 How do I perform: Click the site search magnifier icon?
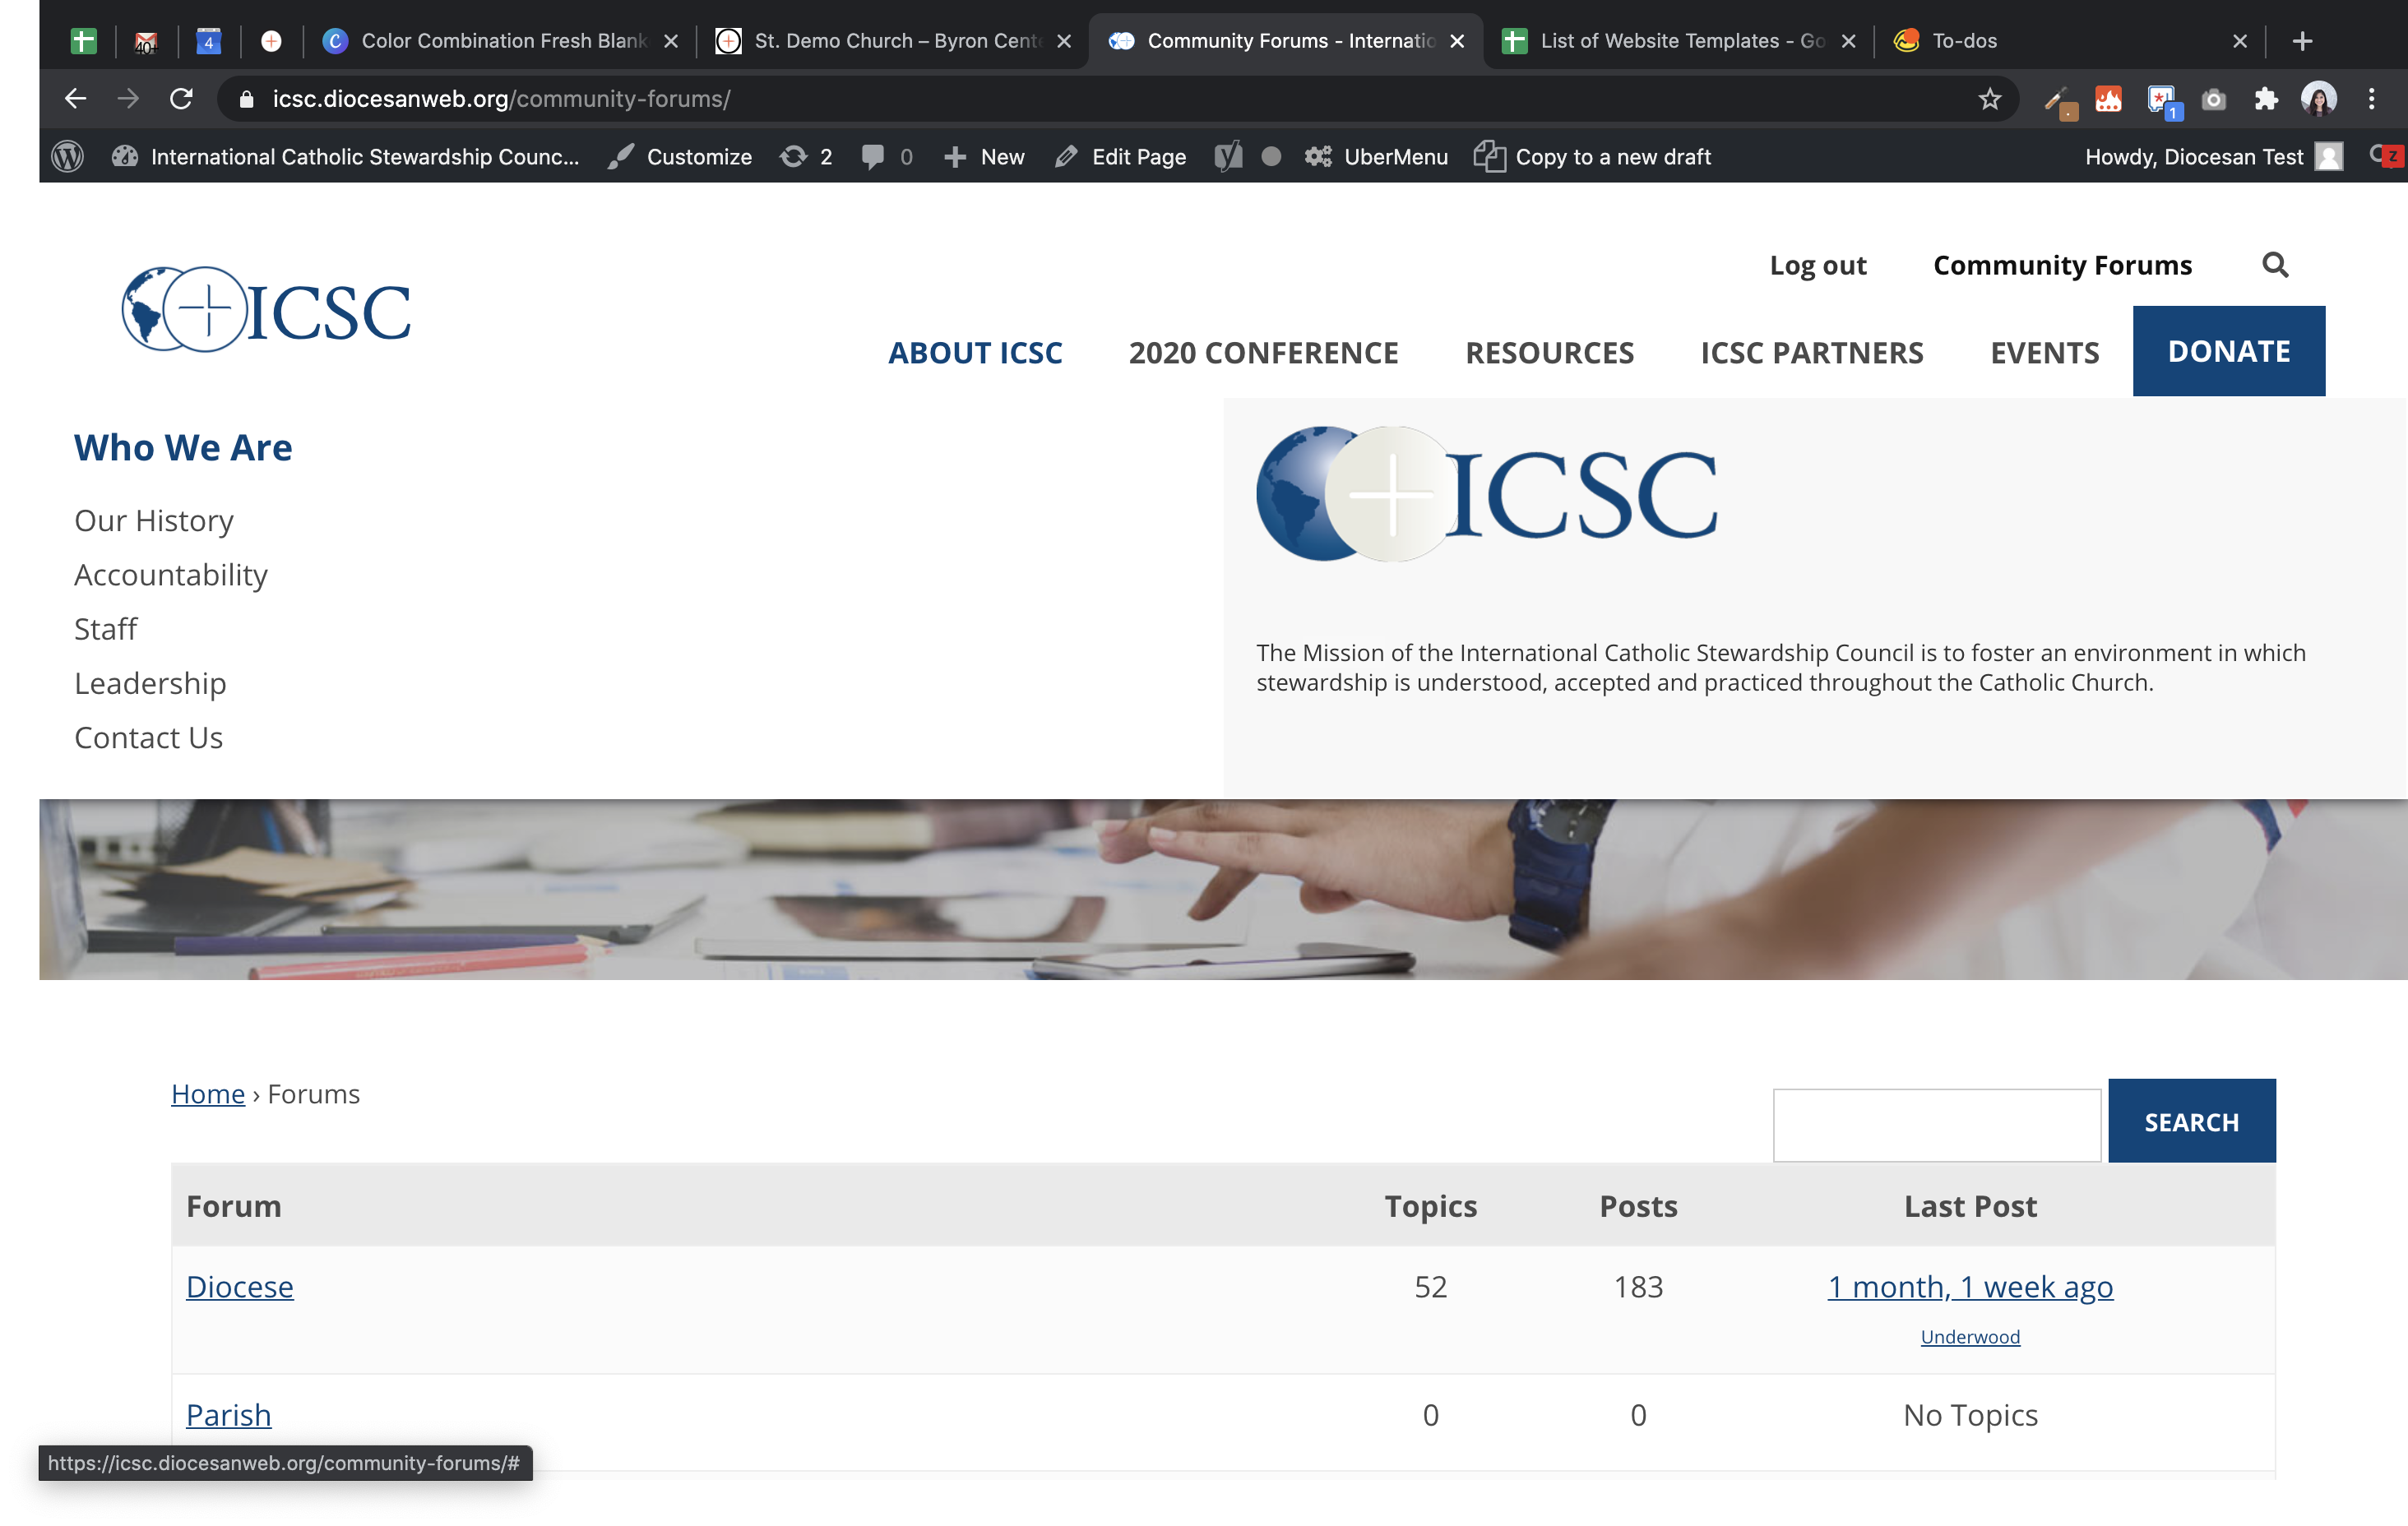point(2275,265)
